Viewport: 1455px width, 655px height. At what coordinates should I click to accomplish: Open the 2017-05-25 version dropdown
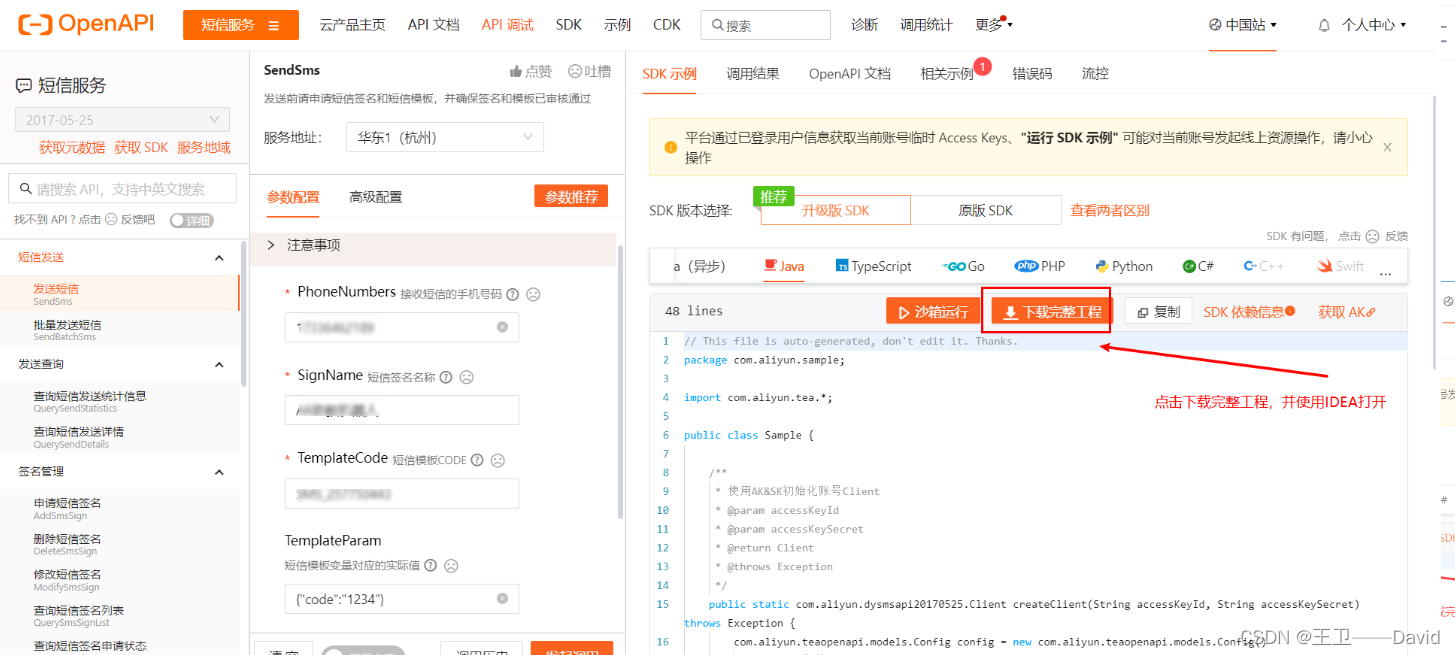tap(122, 119)
